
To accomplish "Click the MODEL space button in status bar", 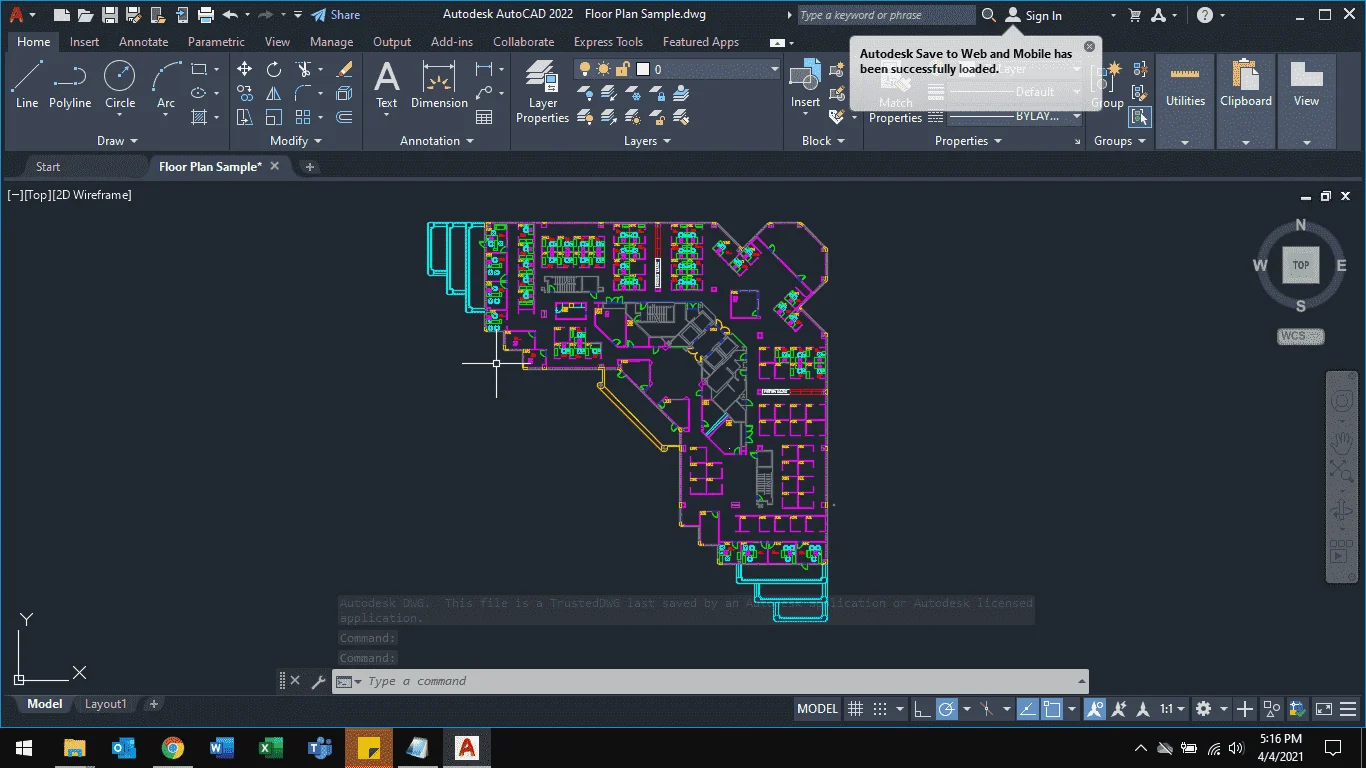I will click(x=817, y=709).
